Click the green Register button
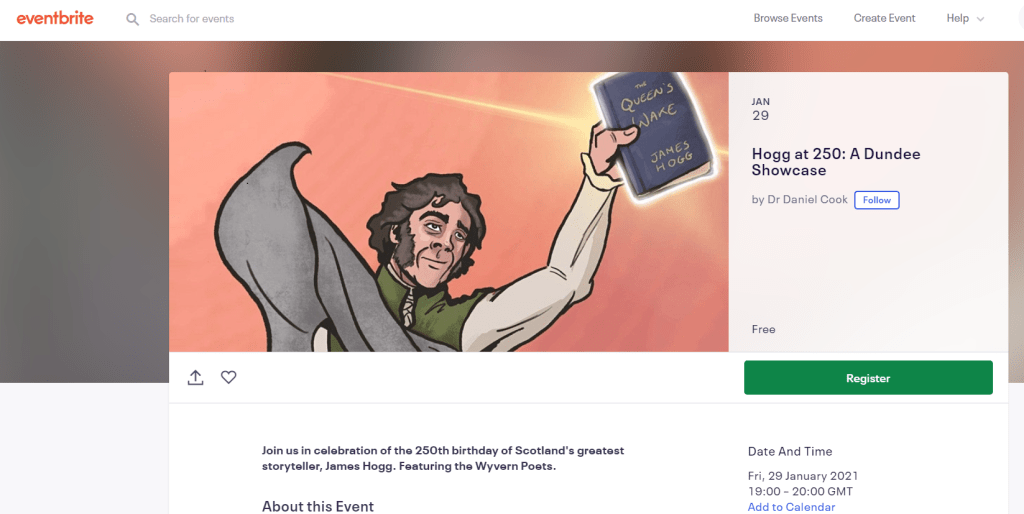 point(868,377)
